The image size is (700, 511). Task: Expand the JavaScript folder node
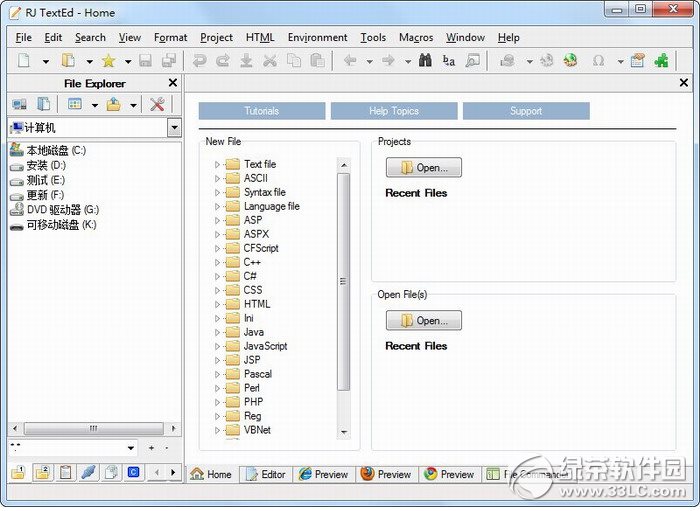point(217,346)
